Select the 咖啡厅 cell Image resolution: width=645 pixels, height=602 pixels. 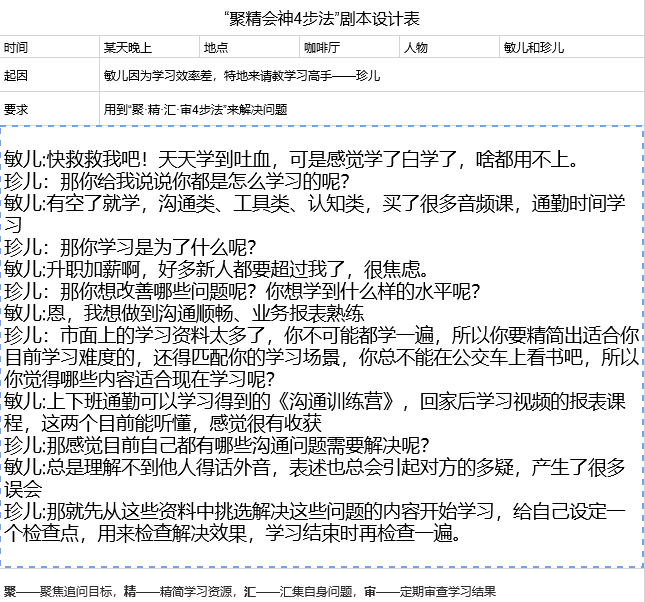pyautogui.click(x=349, y=47)
